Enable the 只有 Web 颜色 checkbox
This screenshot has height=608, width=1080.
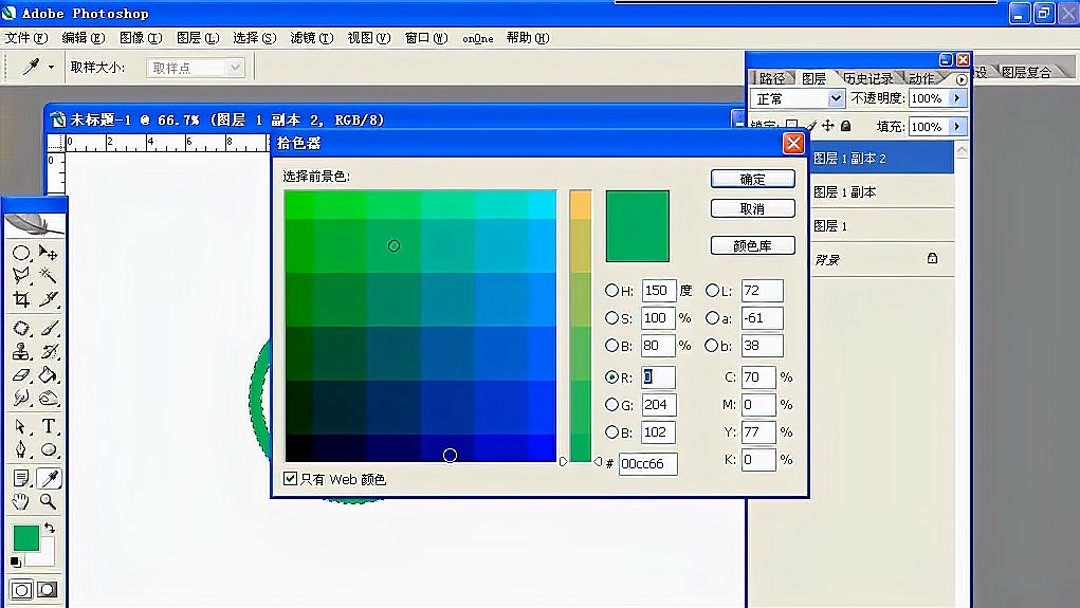click(x=290, y=479)
